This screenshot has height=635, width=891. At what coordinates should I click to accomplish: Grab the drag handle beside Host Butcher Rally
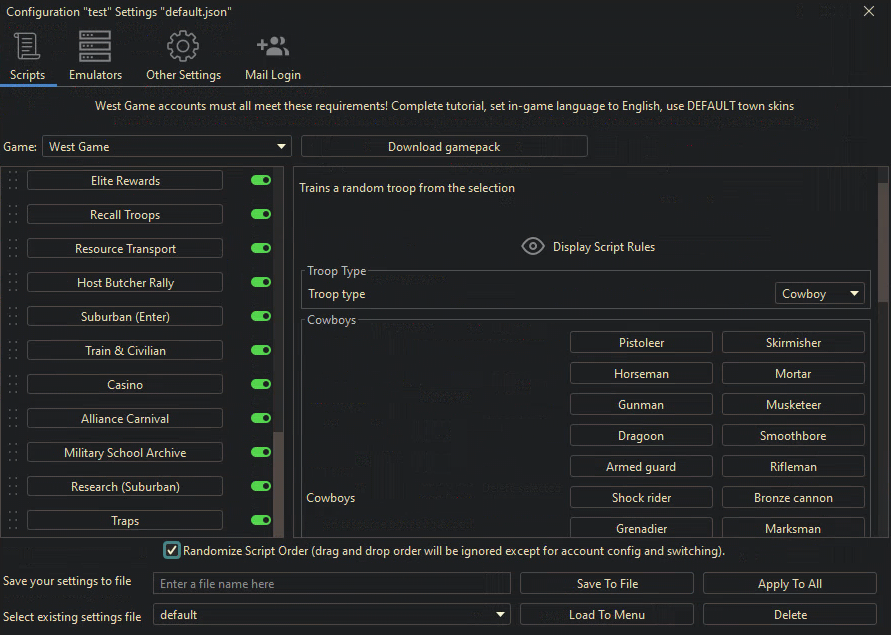point(13,283)
